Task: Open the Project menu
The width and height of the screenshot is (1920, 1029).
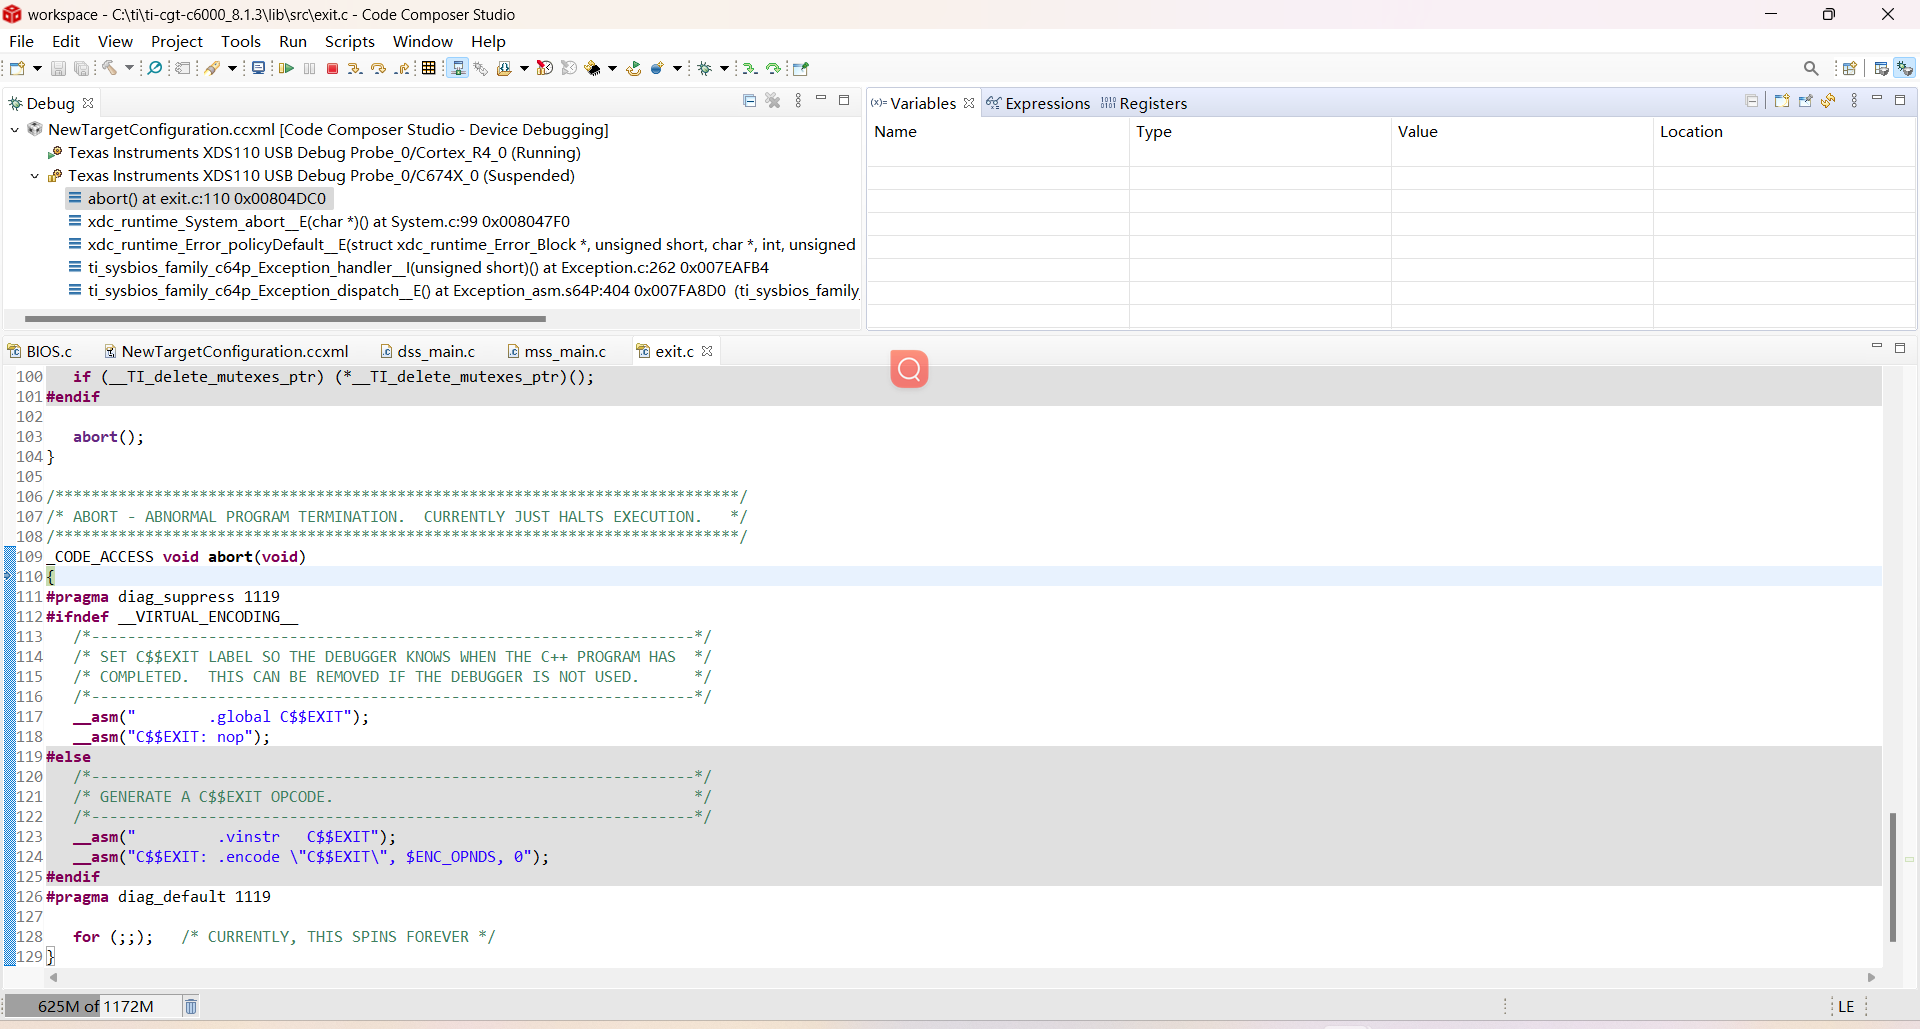Action: pos(176,41)
